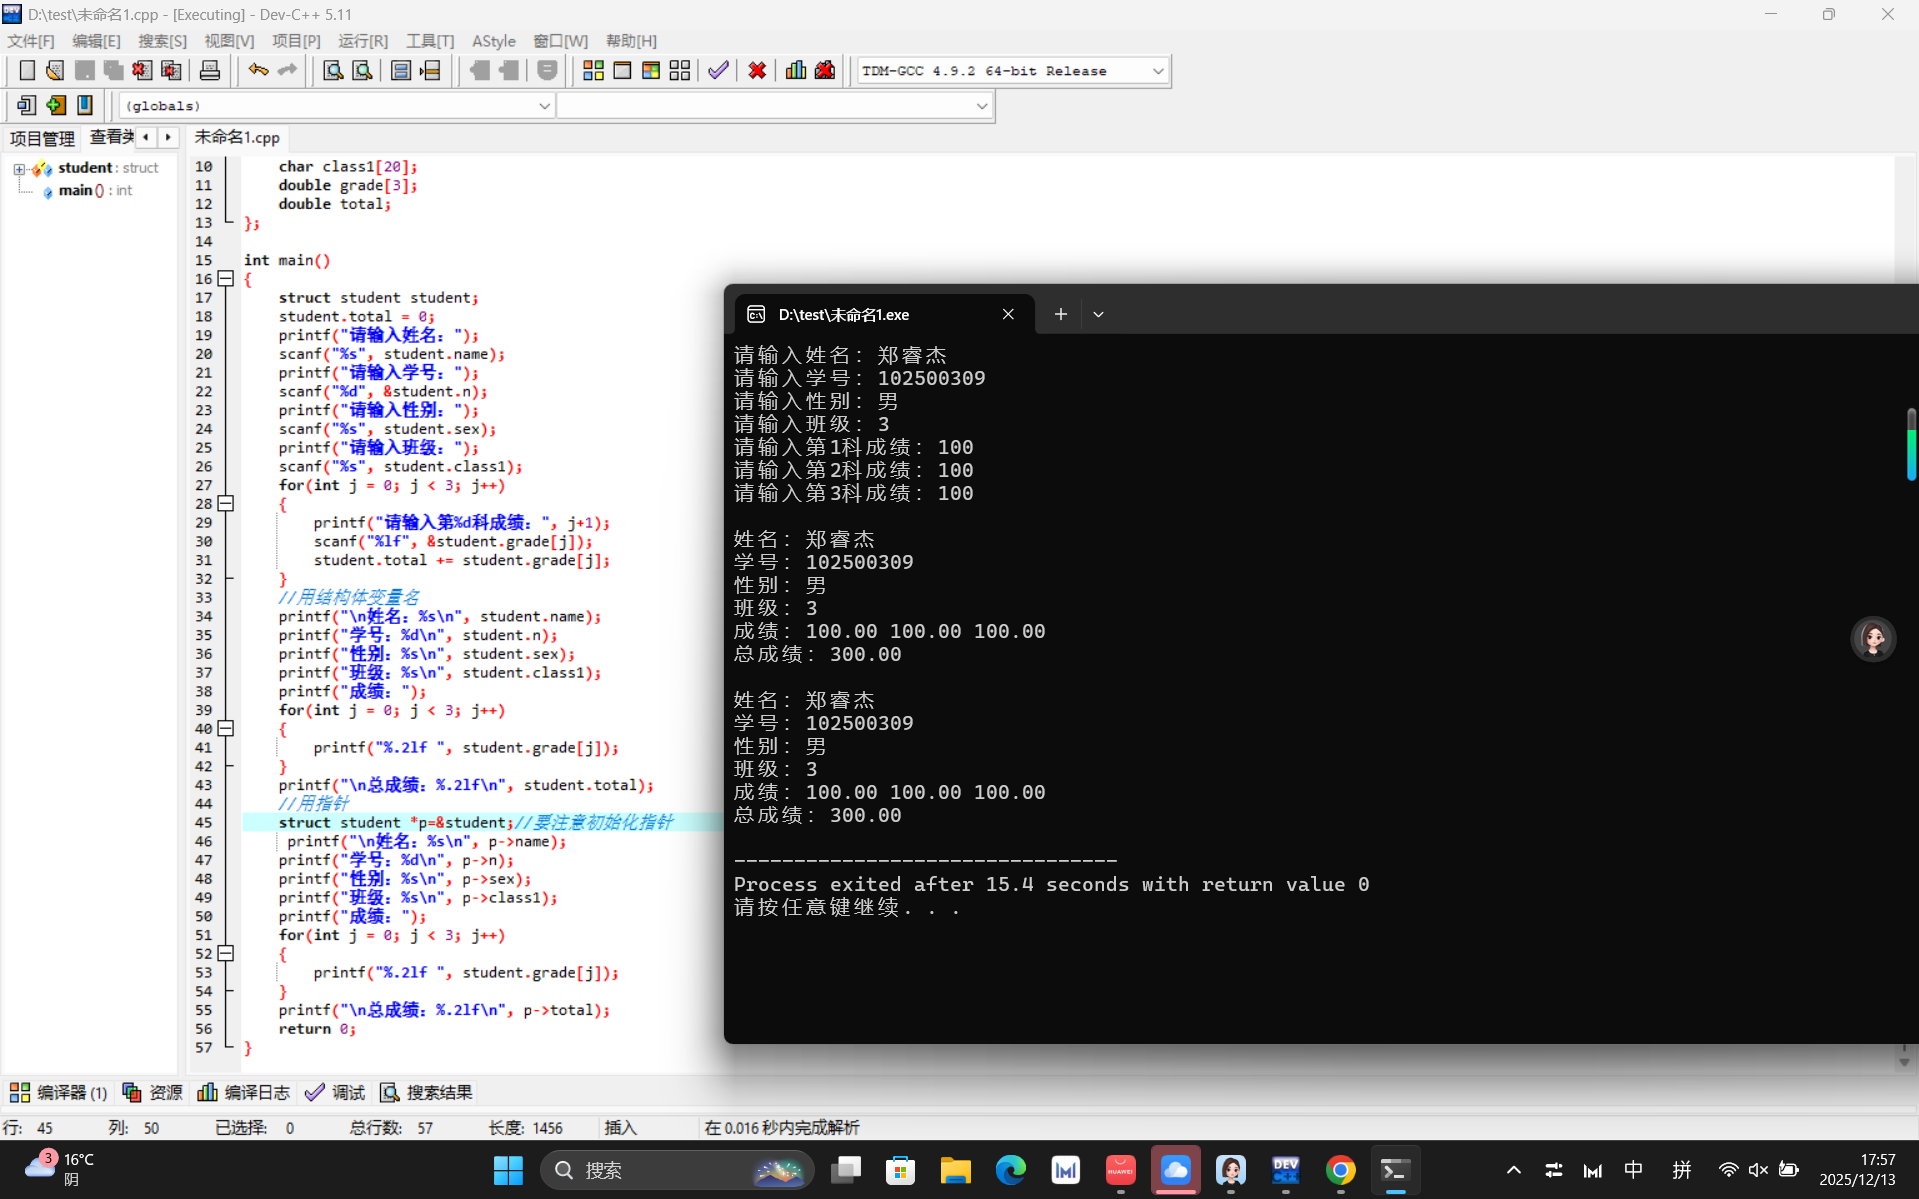This screenshot has height=1199, width=1919.
Task: Open the 16°C weather widget on the taskbar
Action: click(x=58, y=1169)
